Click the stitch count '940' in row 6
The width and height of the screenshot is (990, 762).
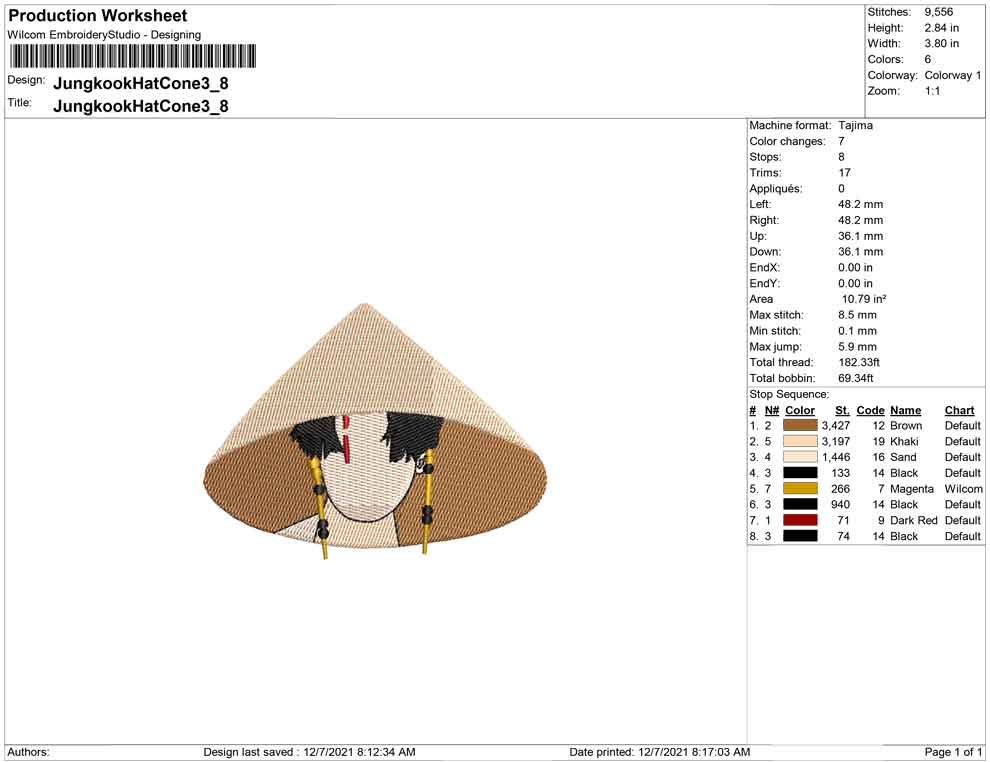(x=840, y=504)
